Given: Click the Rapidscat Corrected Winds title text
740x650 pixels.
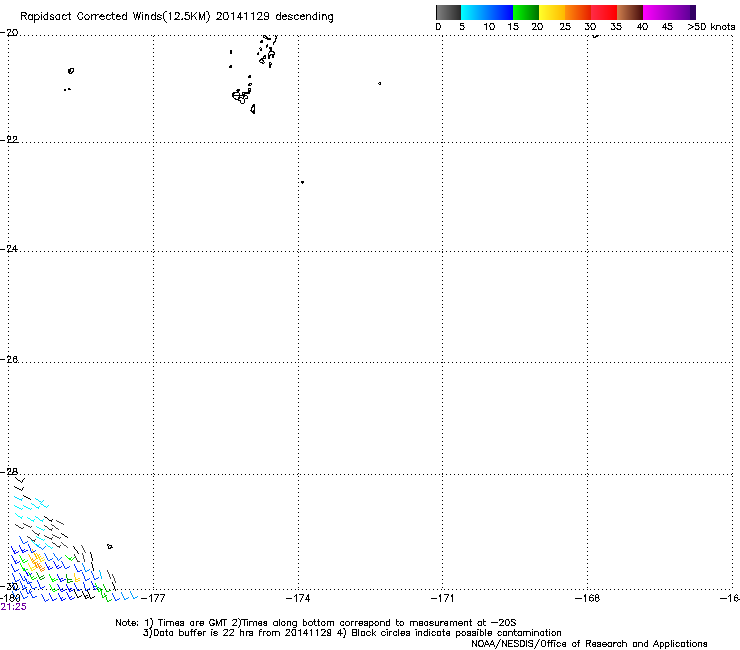Looking at the screenshot, I should [x=177, y=17].
